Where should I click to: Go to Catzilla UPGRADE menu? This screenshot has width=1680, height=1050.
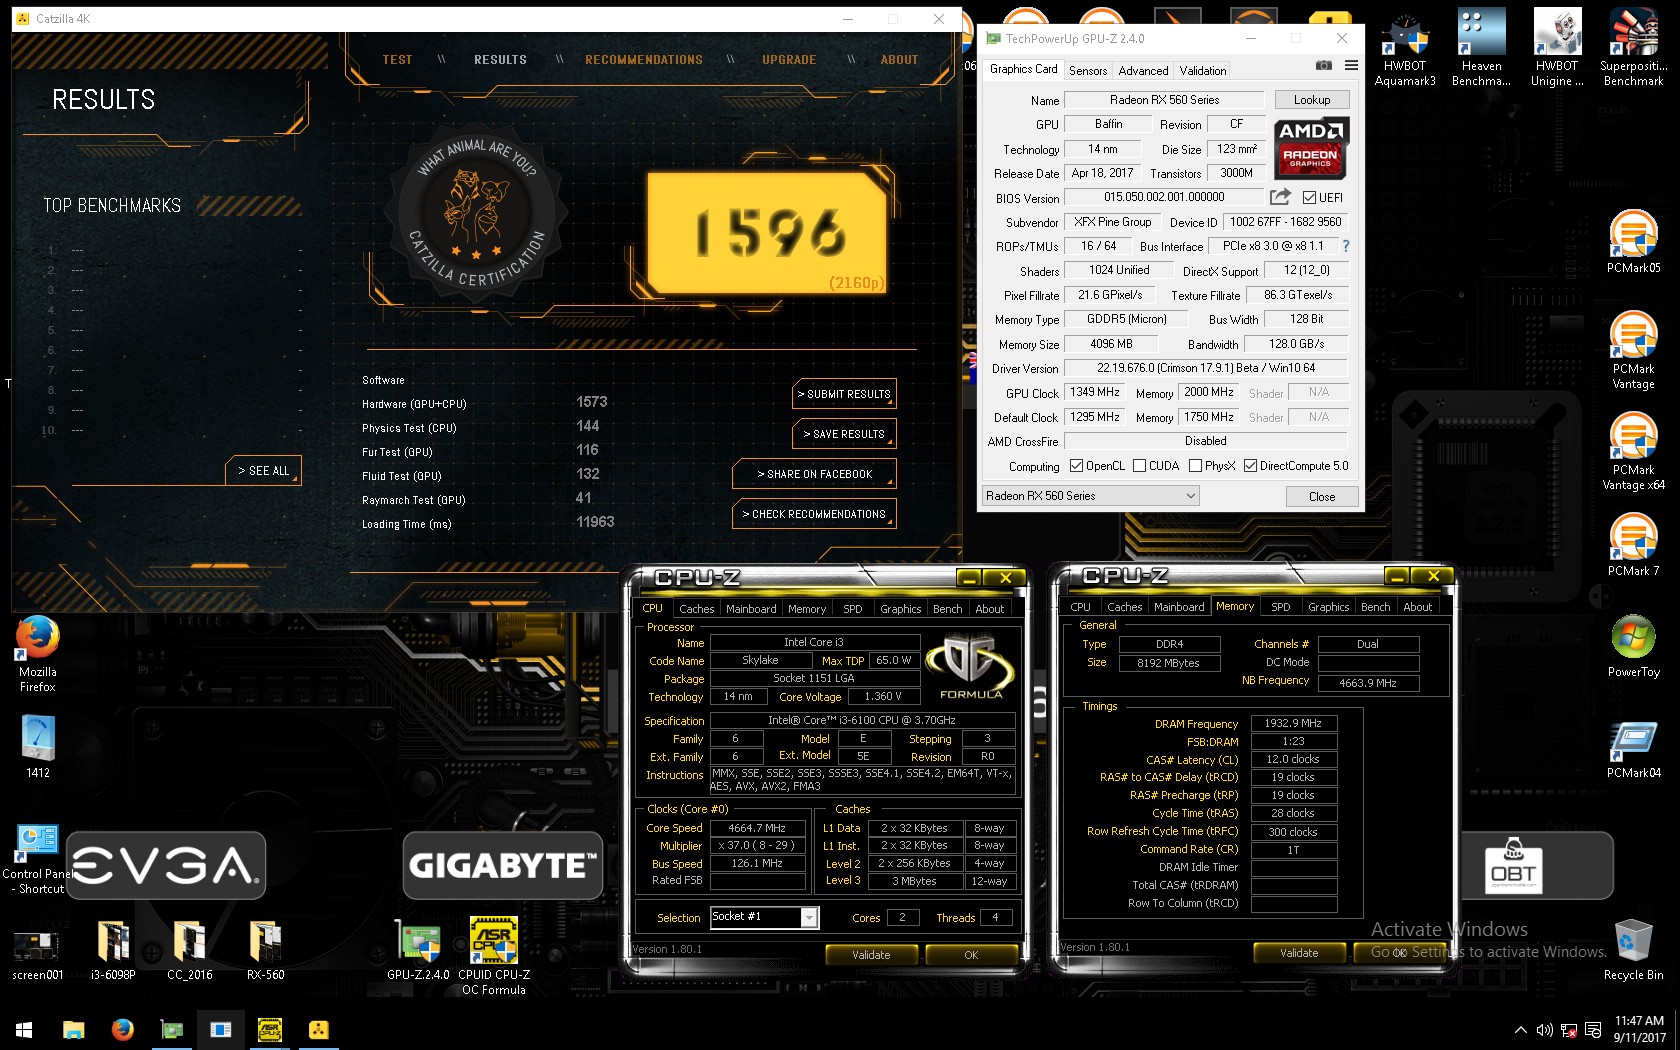789,60
